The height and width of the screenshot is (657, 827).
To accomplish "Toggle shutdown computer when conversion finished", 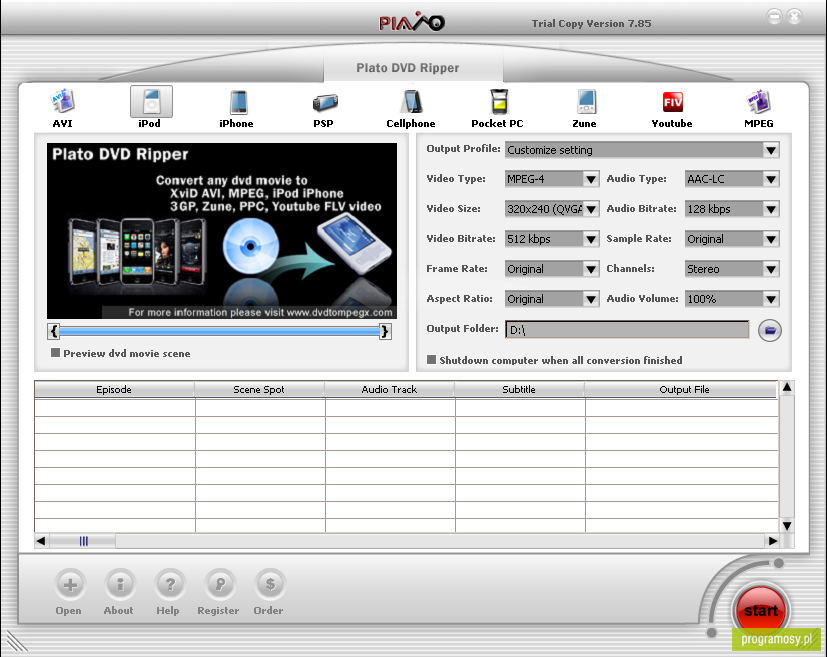I will 431,360.
